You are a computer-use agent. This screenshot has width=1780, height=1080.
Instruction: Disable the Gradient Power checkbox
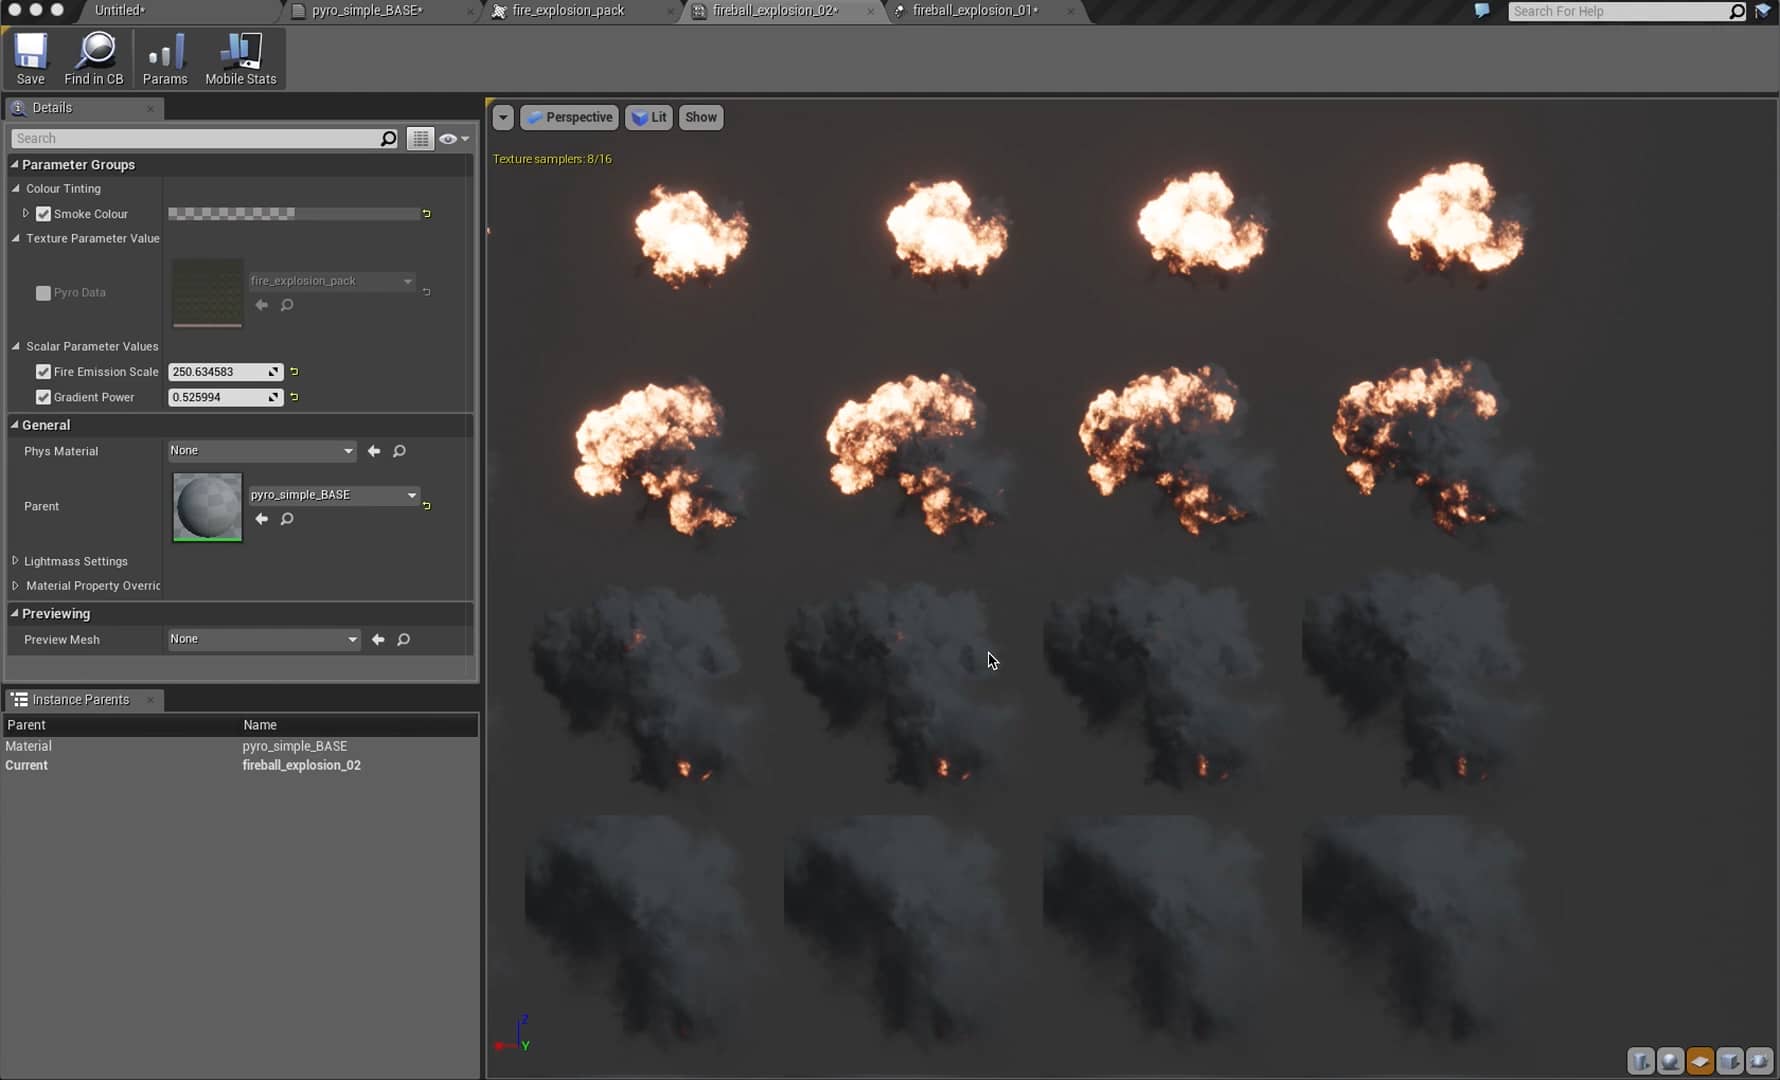[x=43, y=397]
